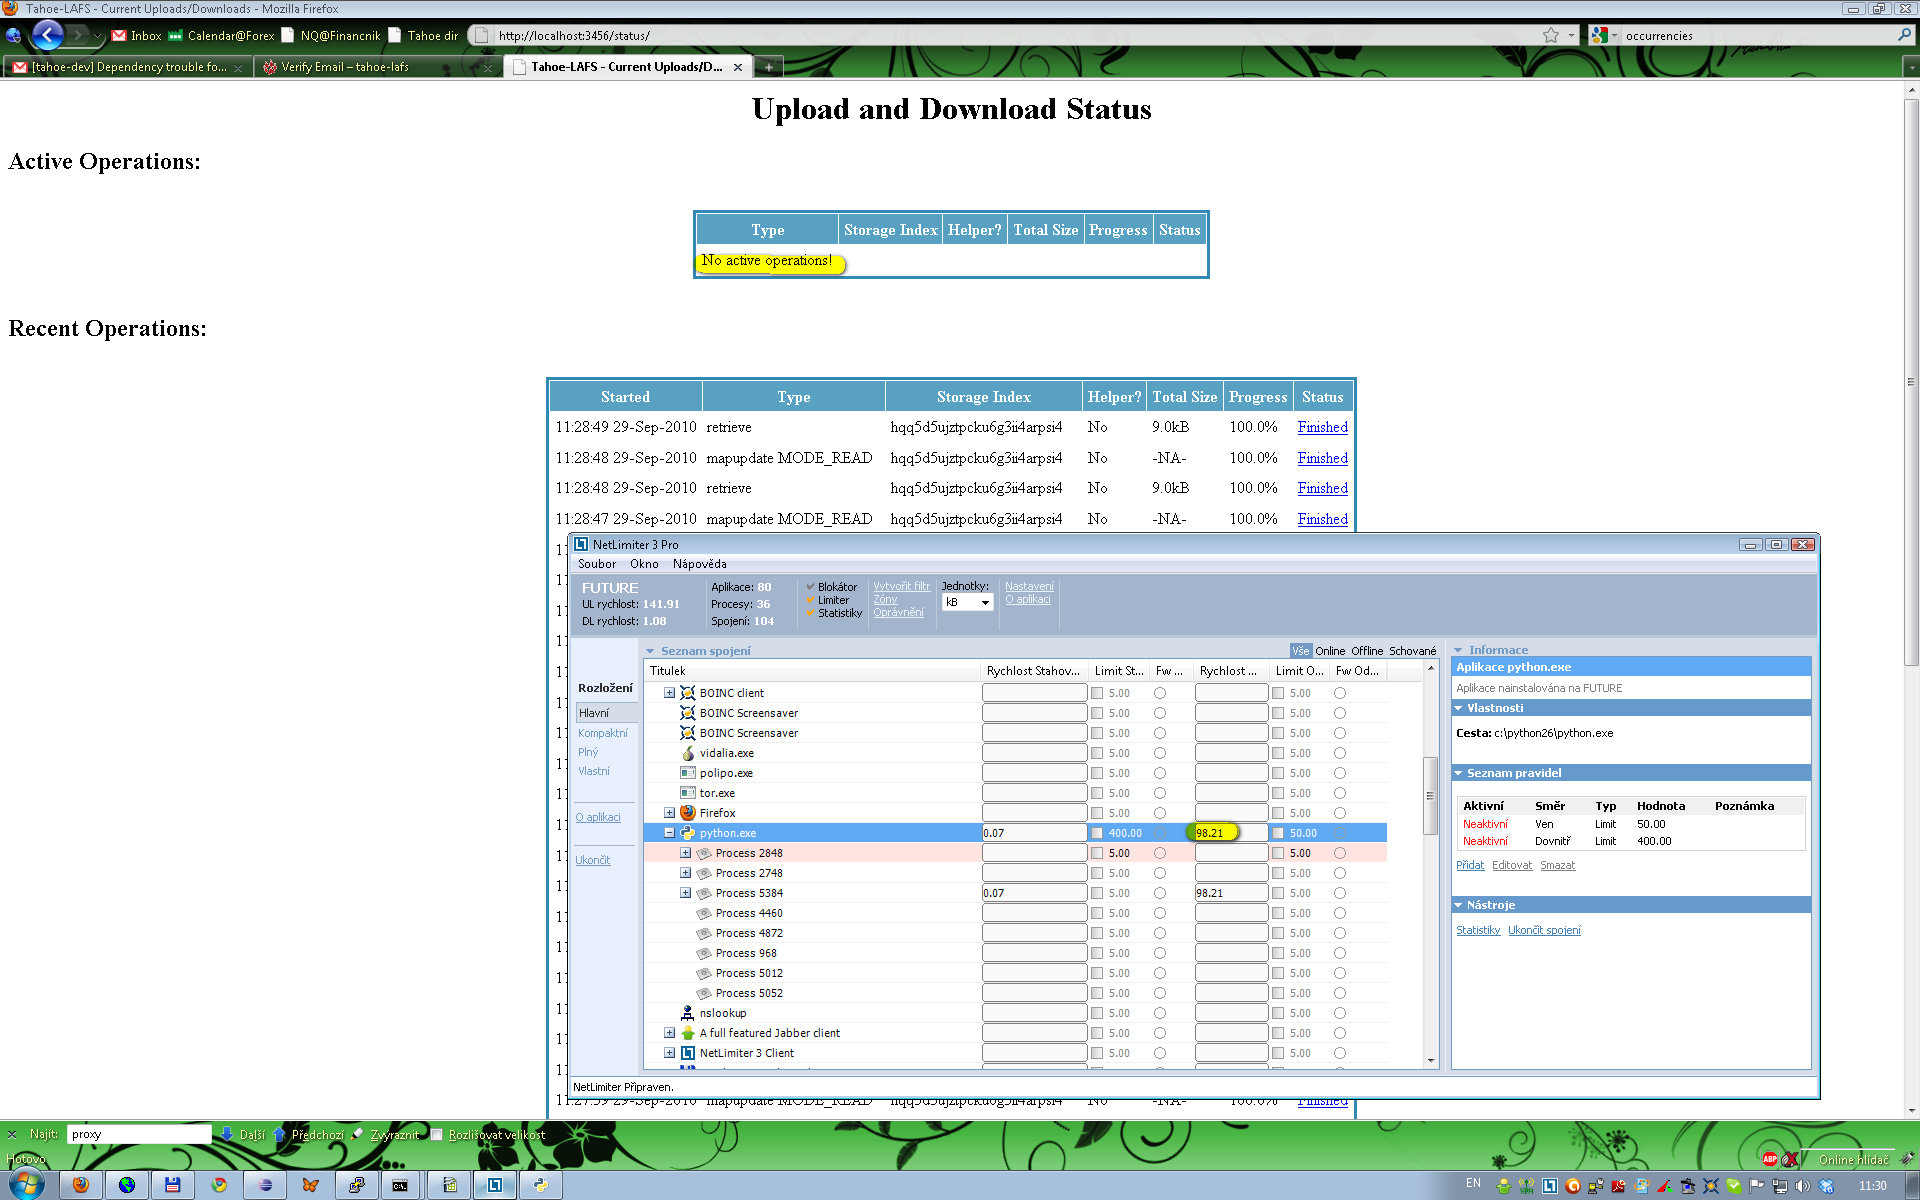Screen dimensions: 1920x1200
Task: Expand the BOINC client tree node
Action: click(669, 693)
